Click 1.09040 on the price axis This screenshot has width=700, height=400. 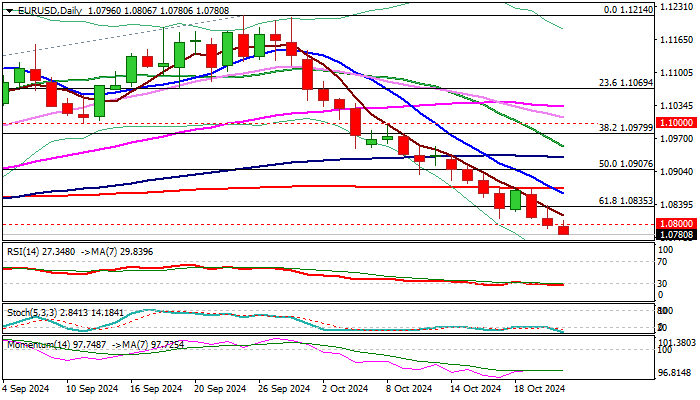[676, 172]
